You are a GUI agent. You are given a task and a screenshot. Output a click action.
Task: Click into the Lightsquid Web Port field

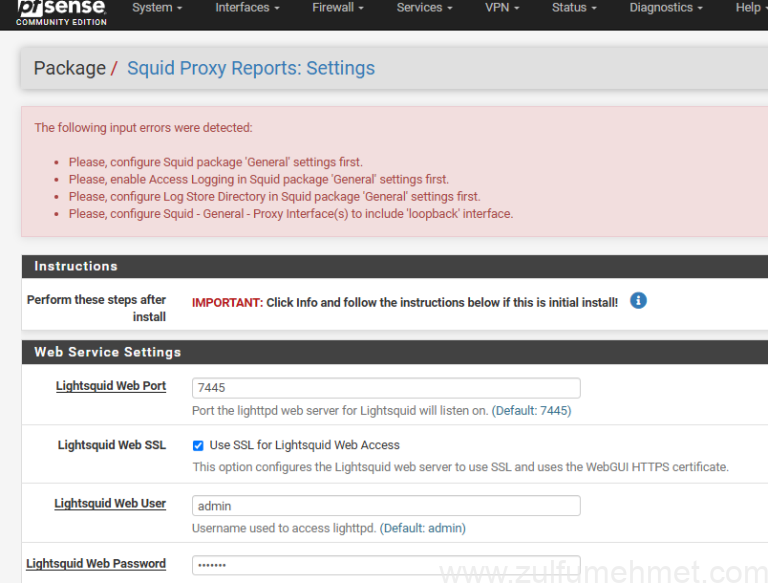click(386, 388)
